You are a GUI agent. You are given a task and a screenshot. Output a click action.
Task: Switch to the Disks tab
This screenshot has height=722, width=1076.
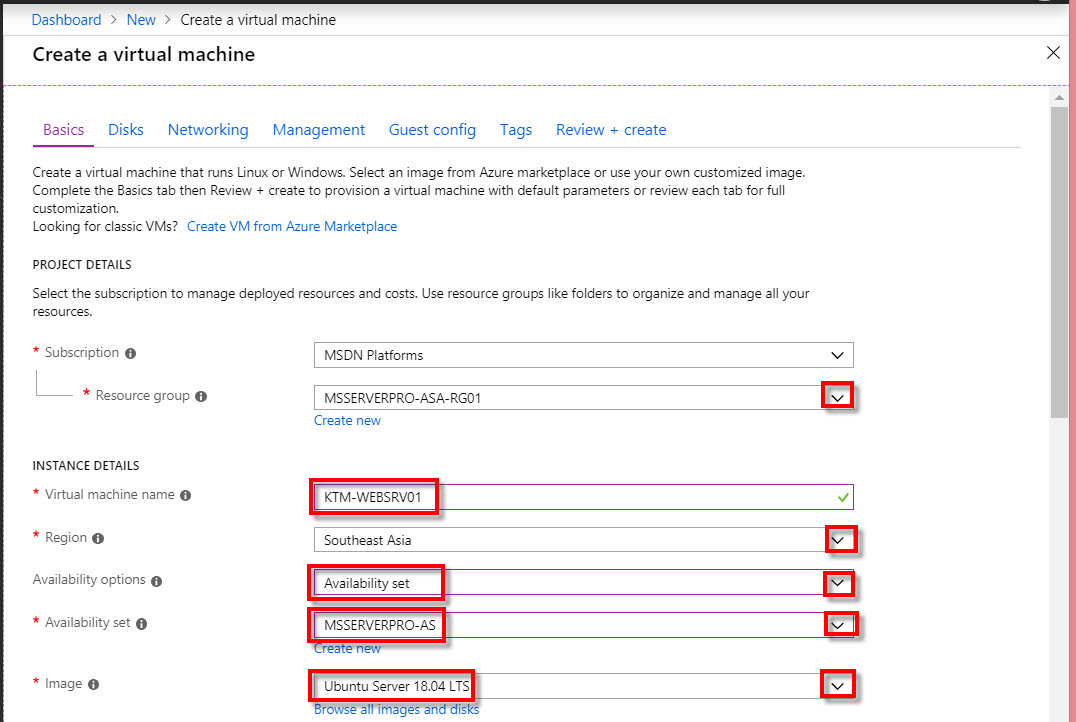[125, 129]
